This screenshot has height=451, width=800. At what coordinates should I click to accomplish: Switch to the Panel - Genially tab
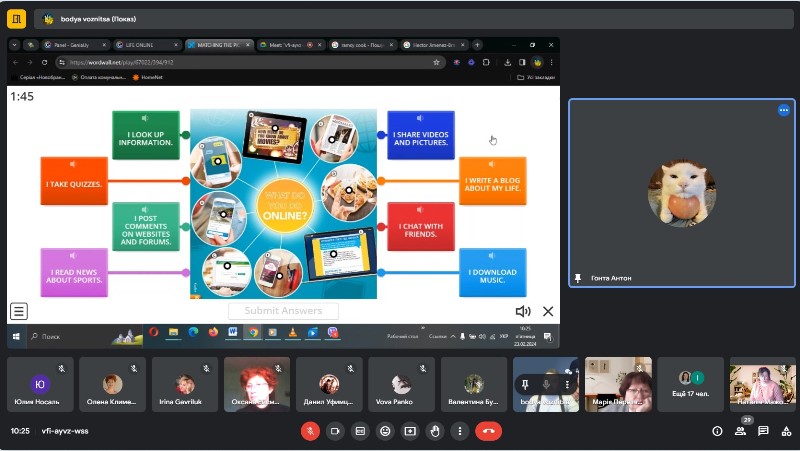pos(75,45)
